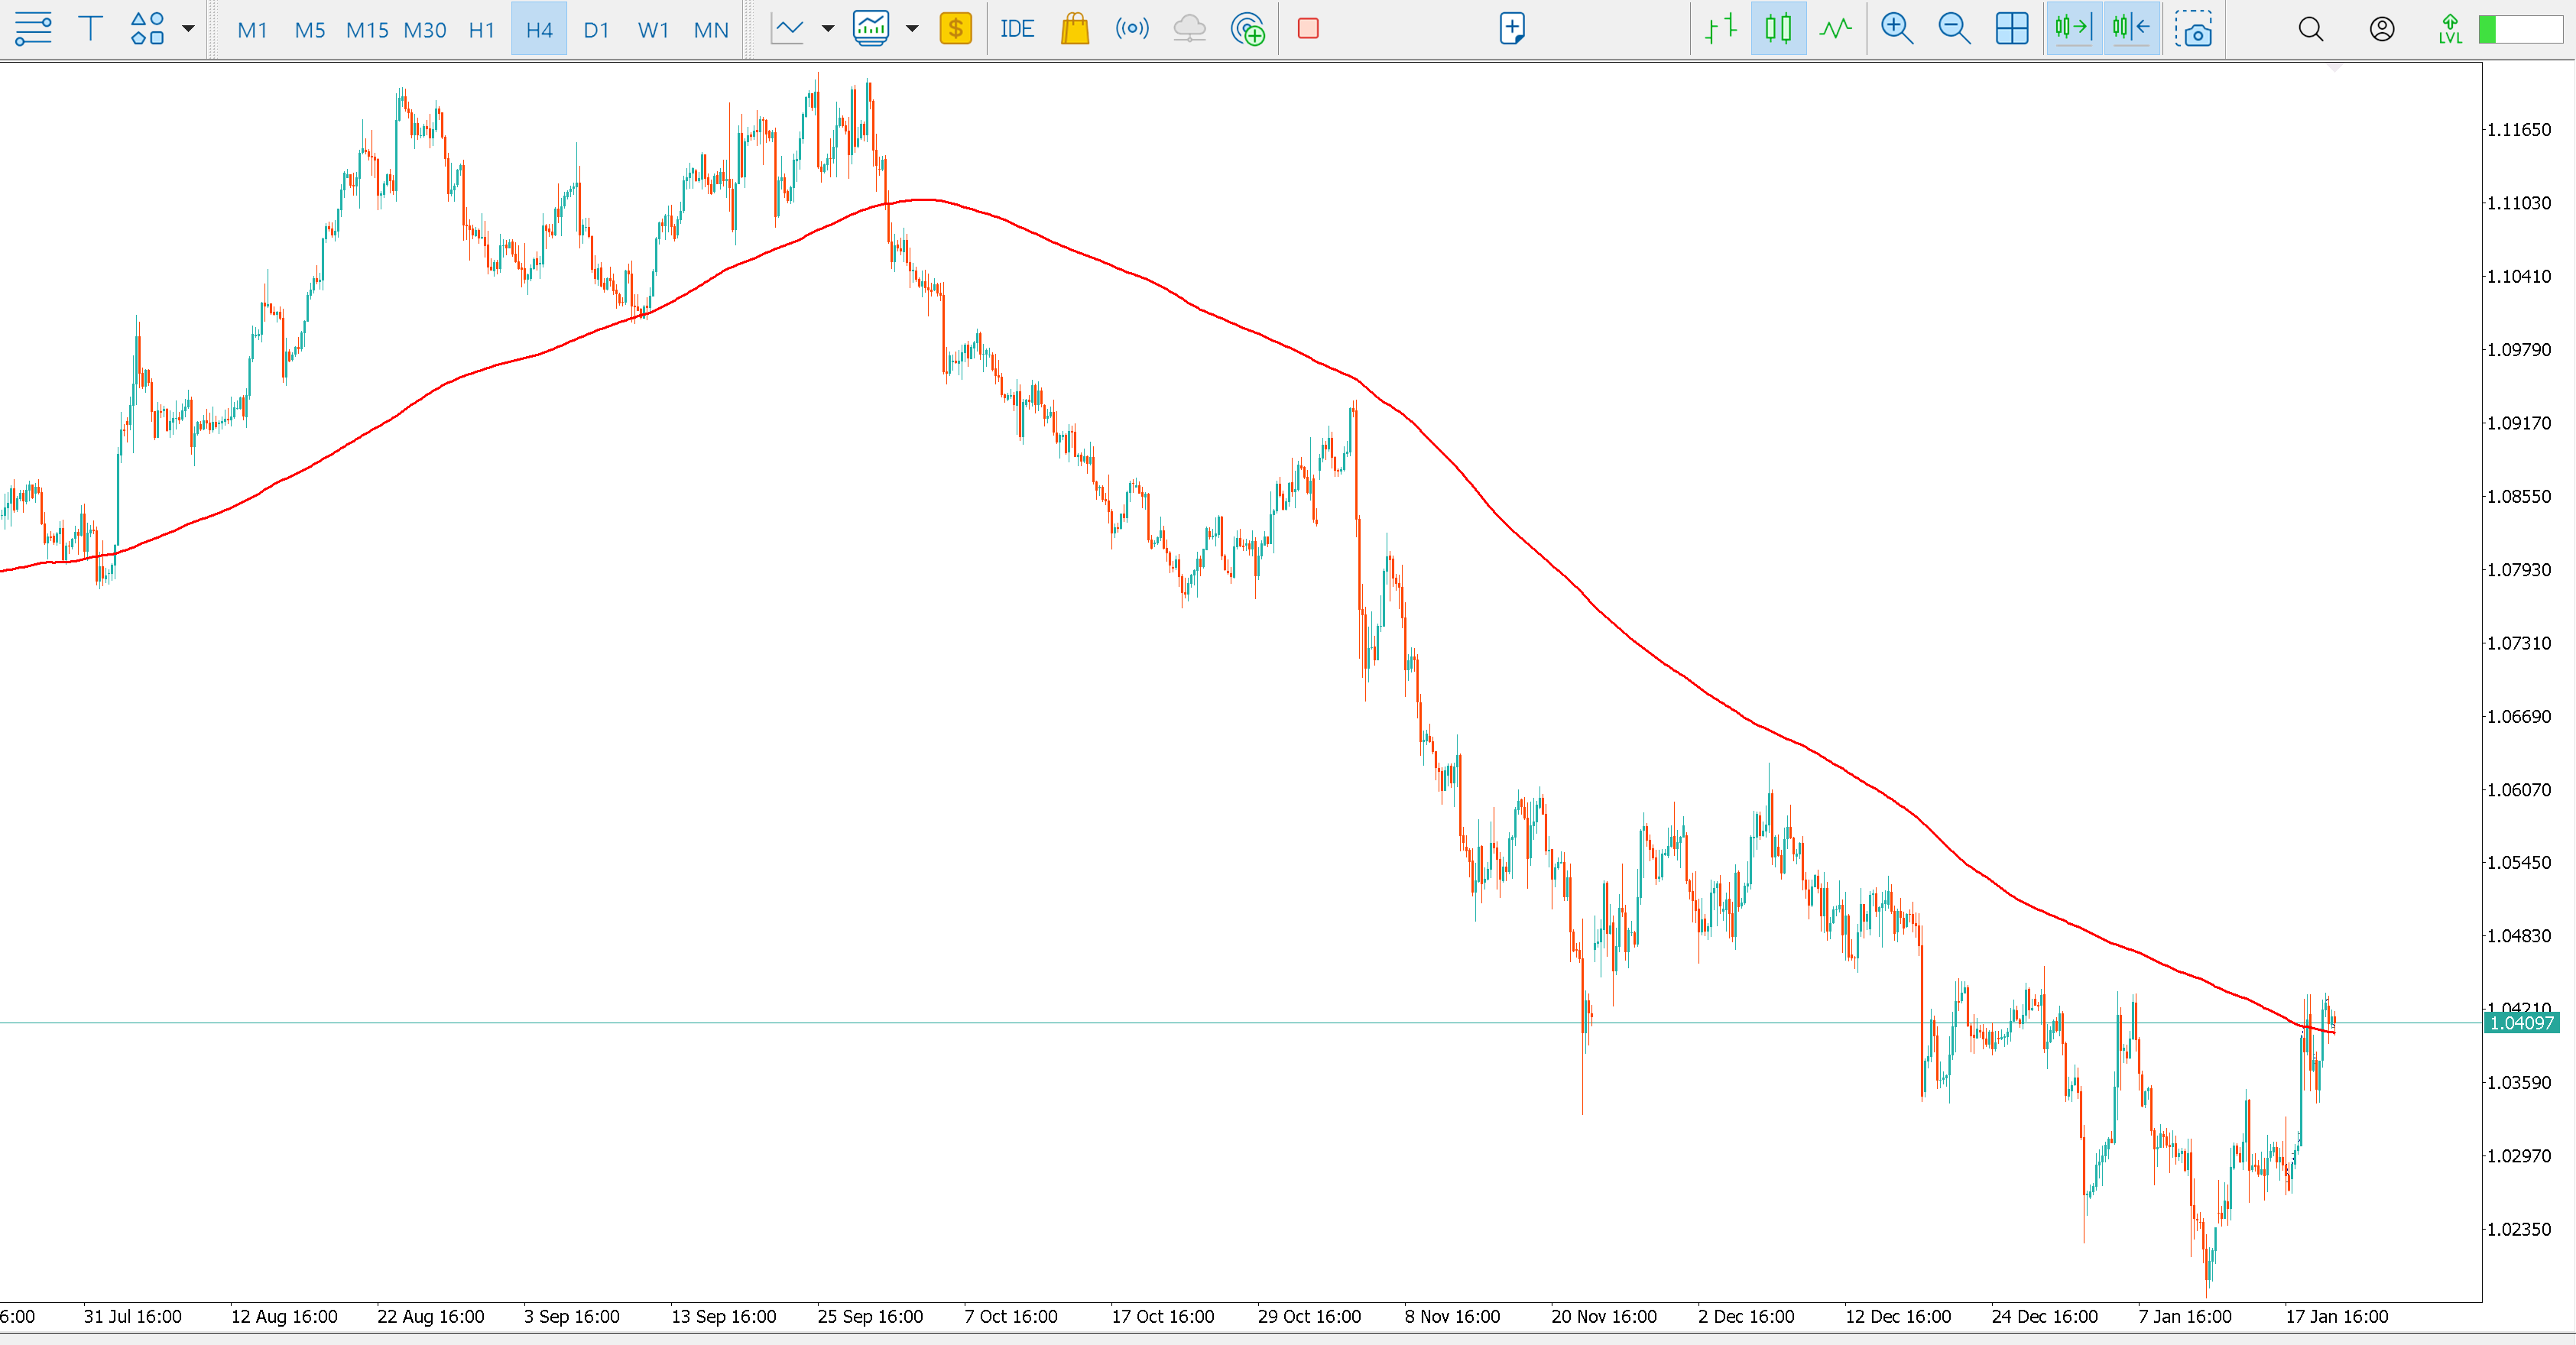Switch to M15 timeframe

click(x=367, y=30)
